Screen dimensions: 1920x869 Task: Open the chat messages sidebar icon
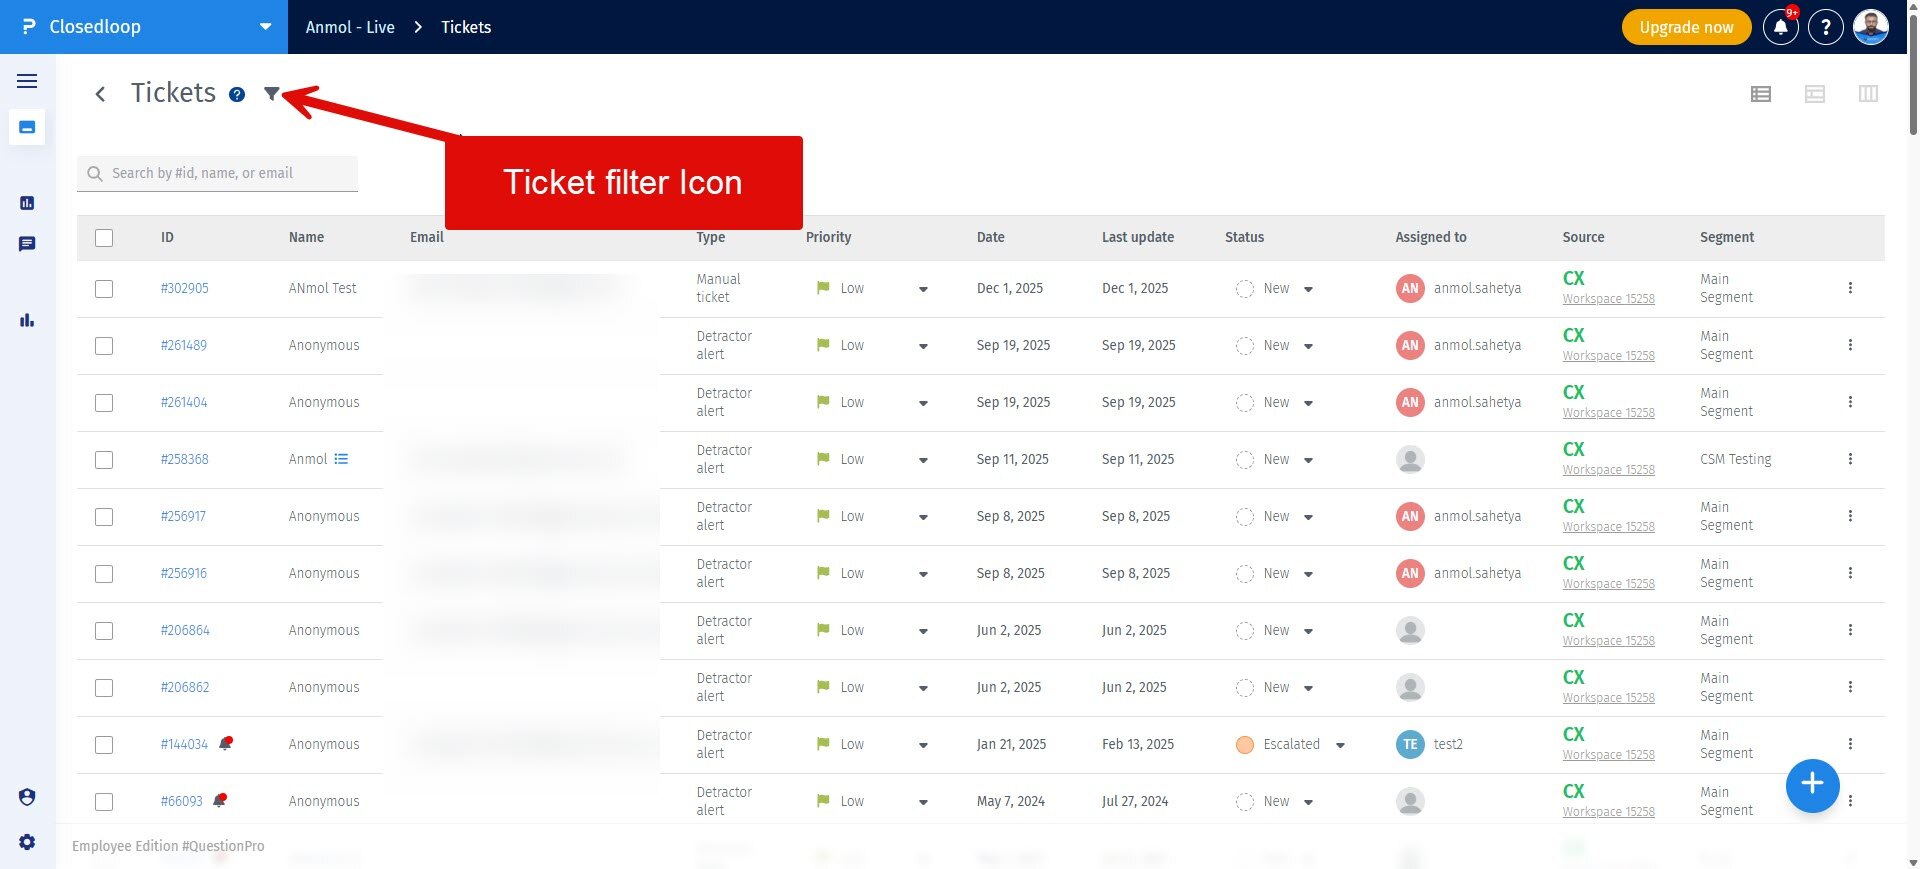coord(27,244)
